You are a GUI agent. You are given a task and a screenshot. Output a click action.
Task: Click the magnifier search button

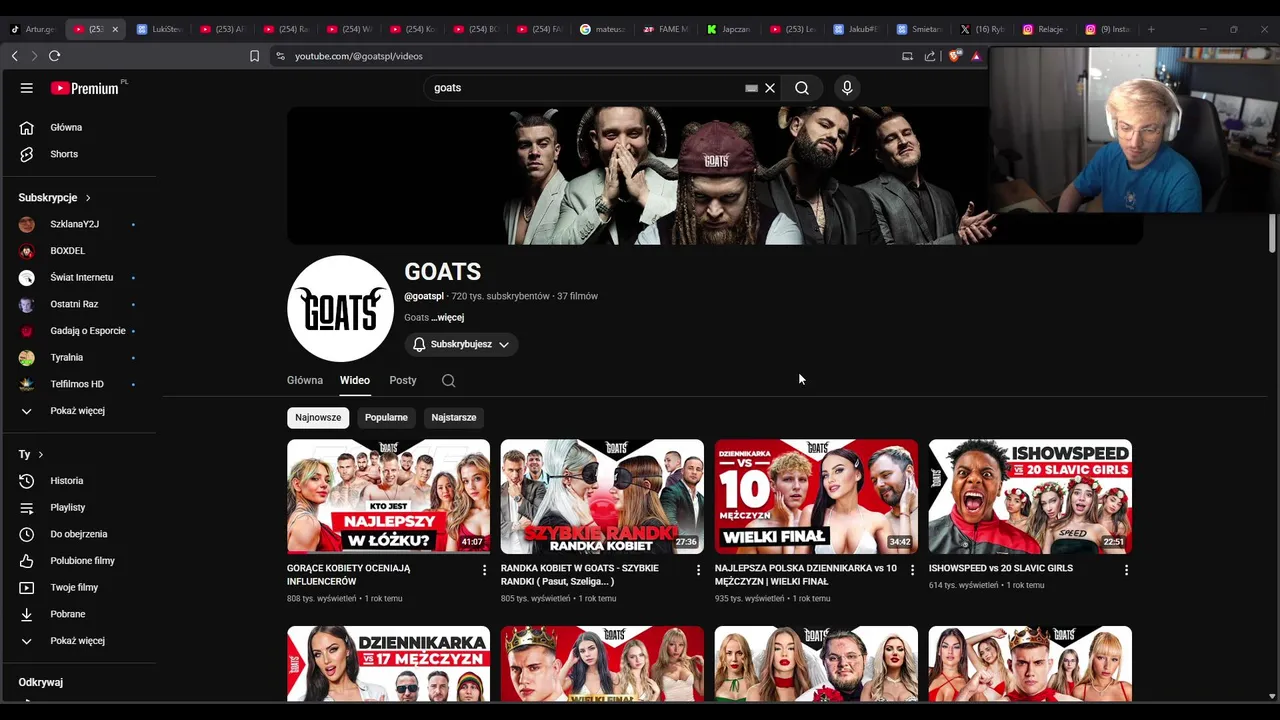802,88
